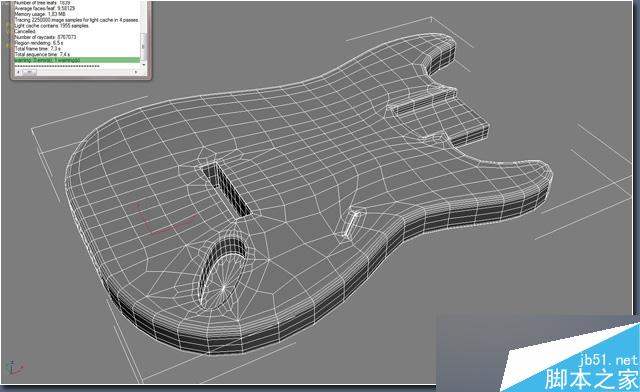Screen dimensions: 640x392
Task: Click the 'Total sequence time: 7.4 s' log line
Action: [x=42, y=54]
